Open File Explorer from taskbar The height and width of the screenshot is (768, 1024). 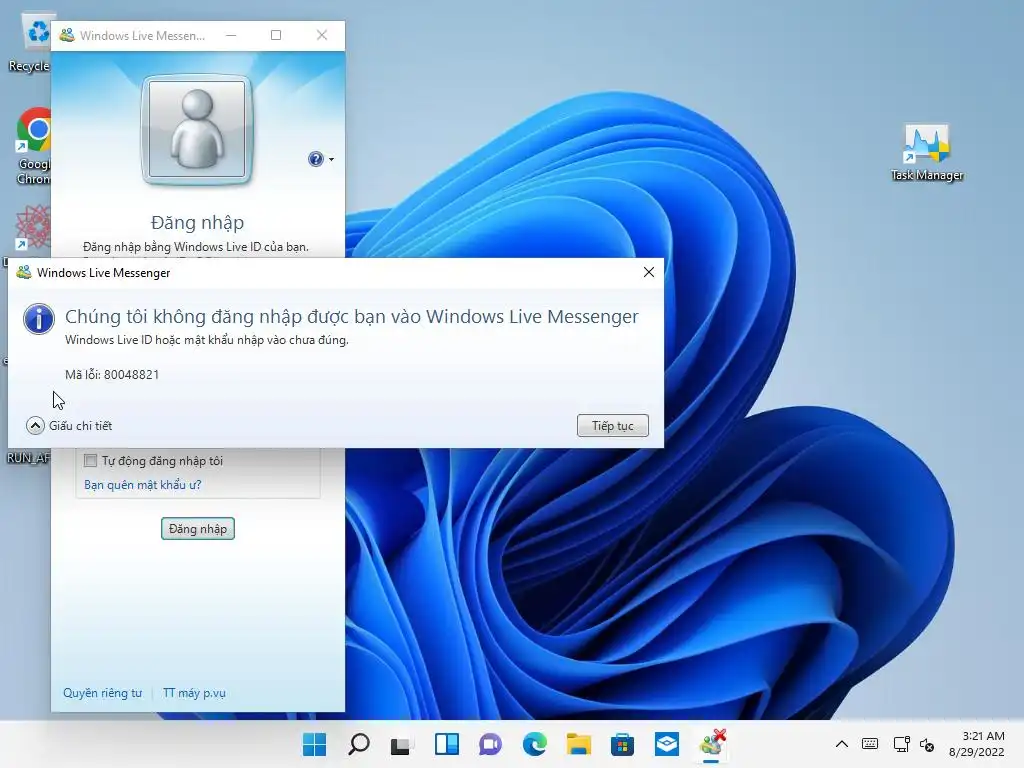[579, 744]
